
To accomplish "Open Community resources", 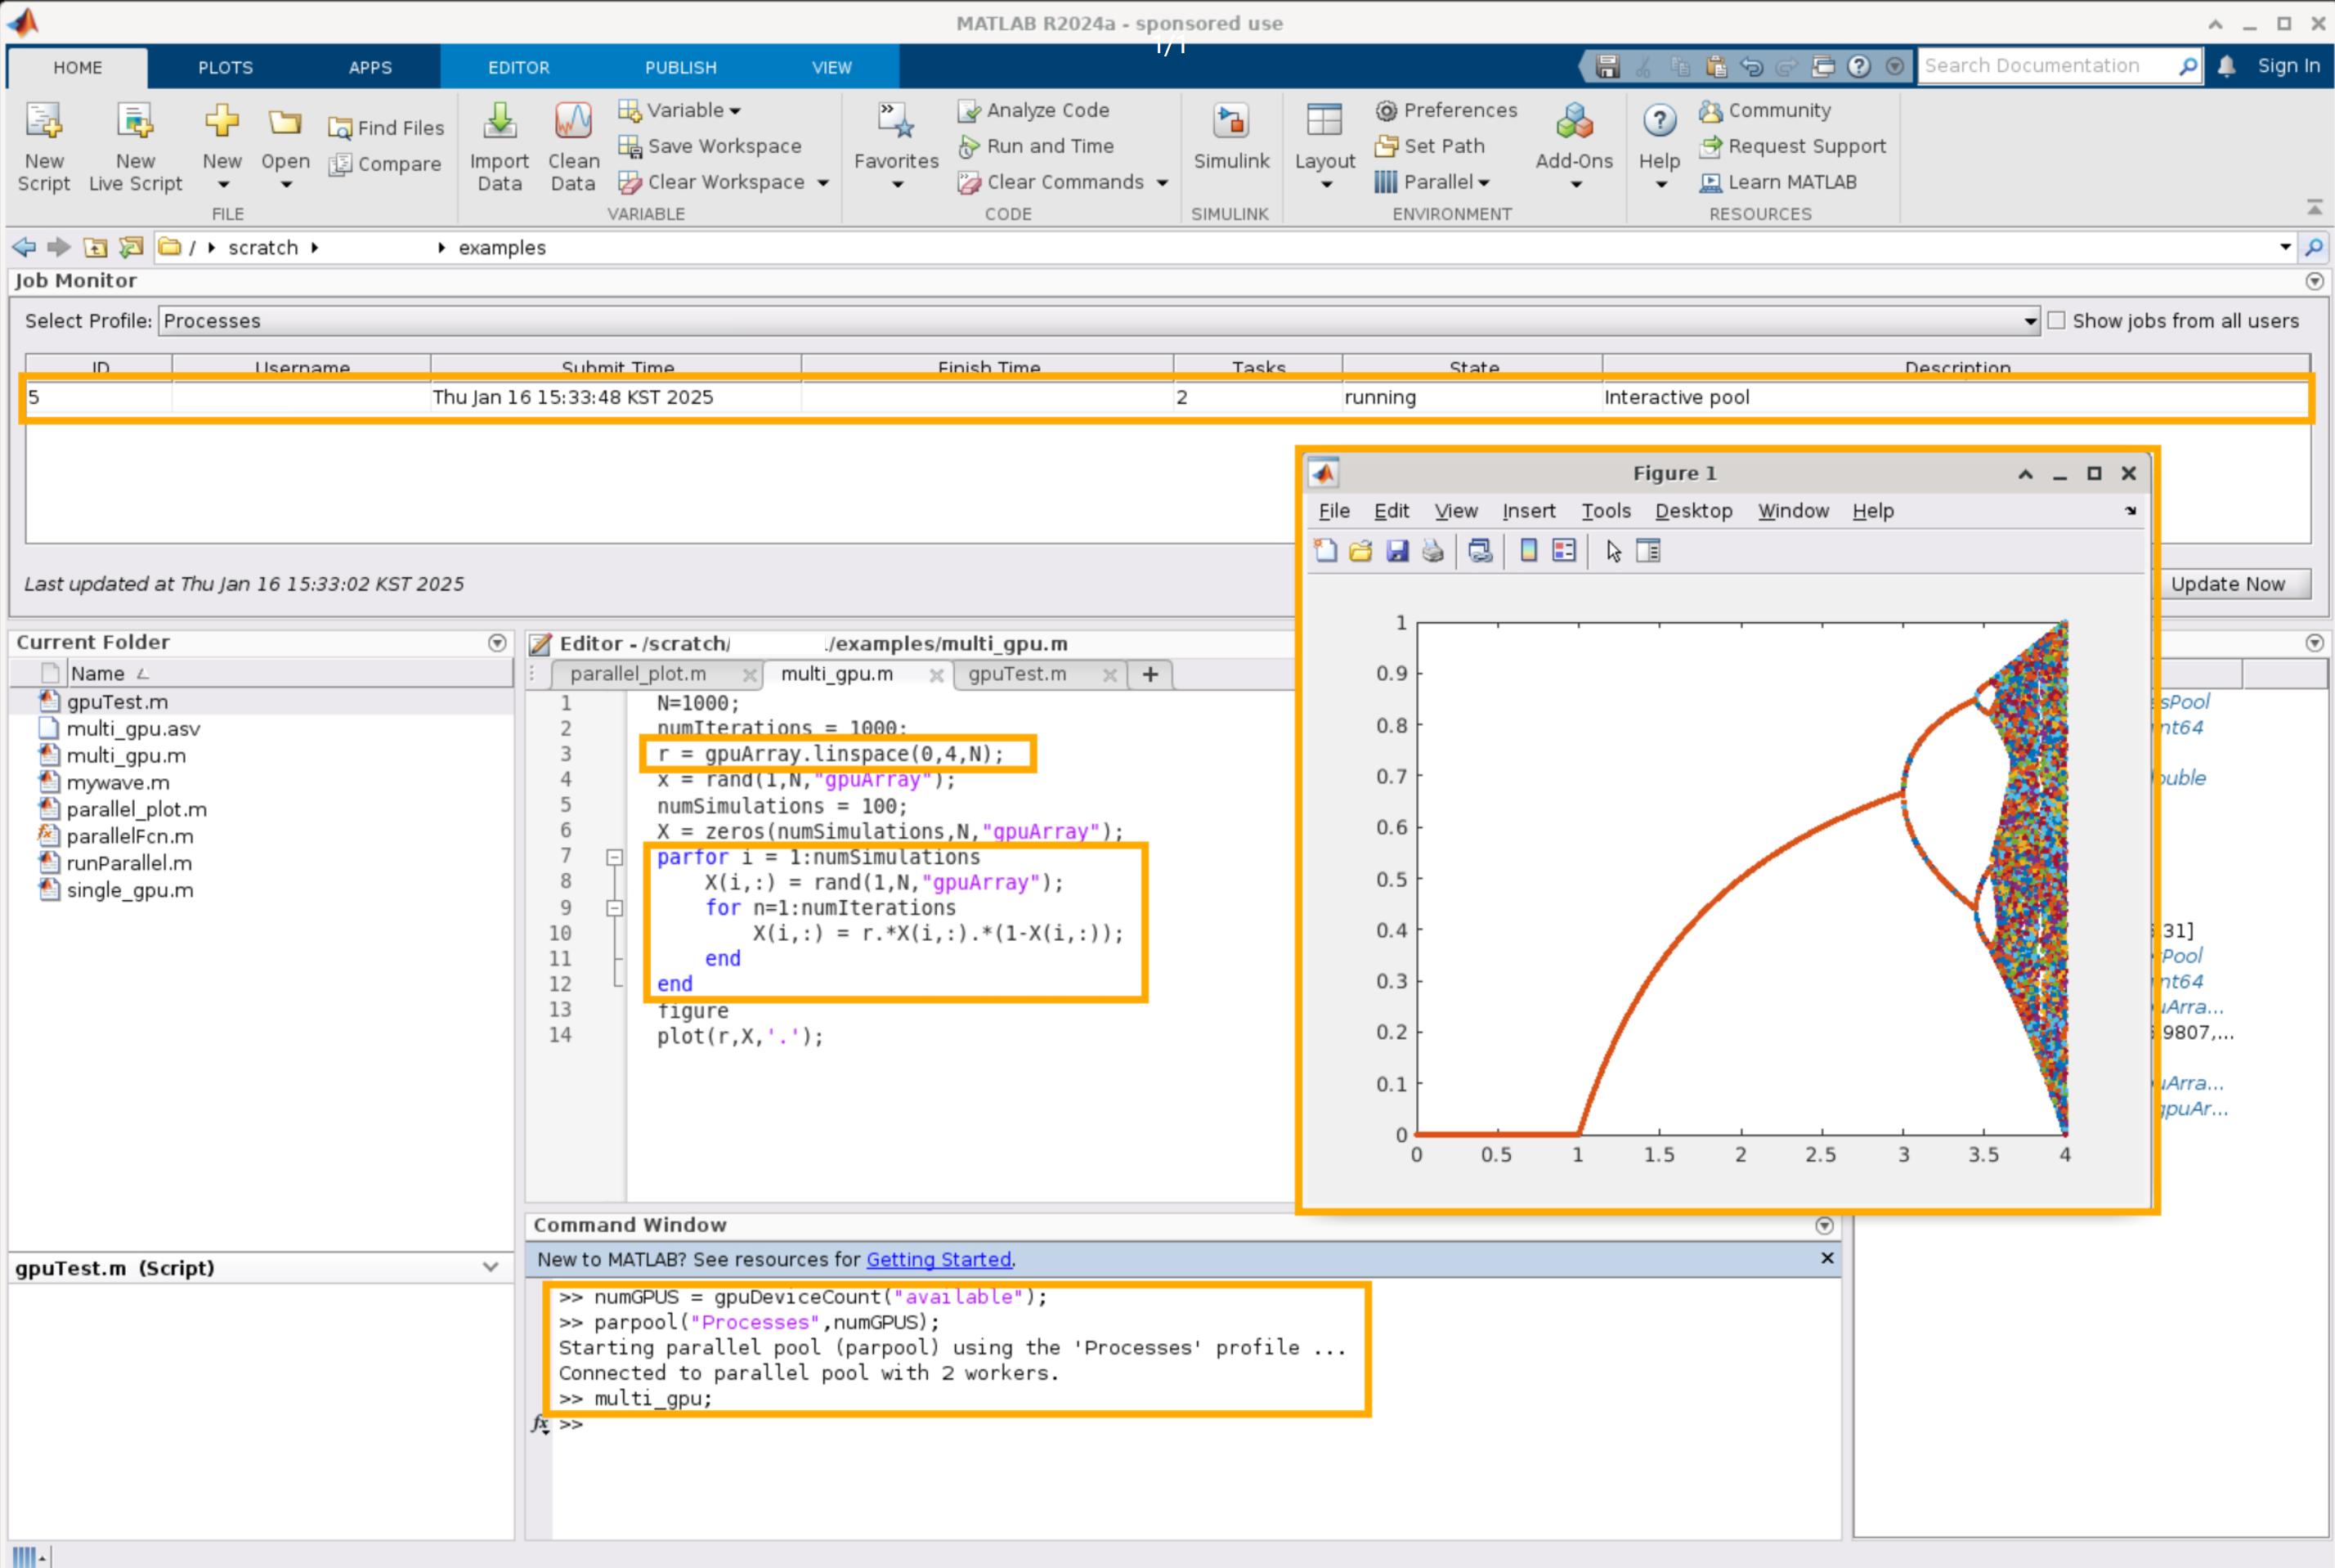I will [1765, 110].
